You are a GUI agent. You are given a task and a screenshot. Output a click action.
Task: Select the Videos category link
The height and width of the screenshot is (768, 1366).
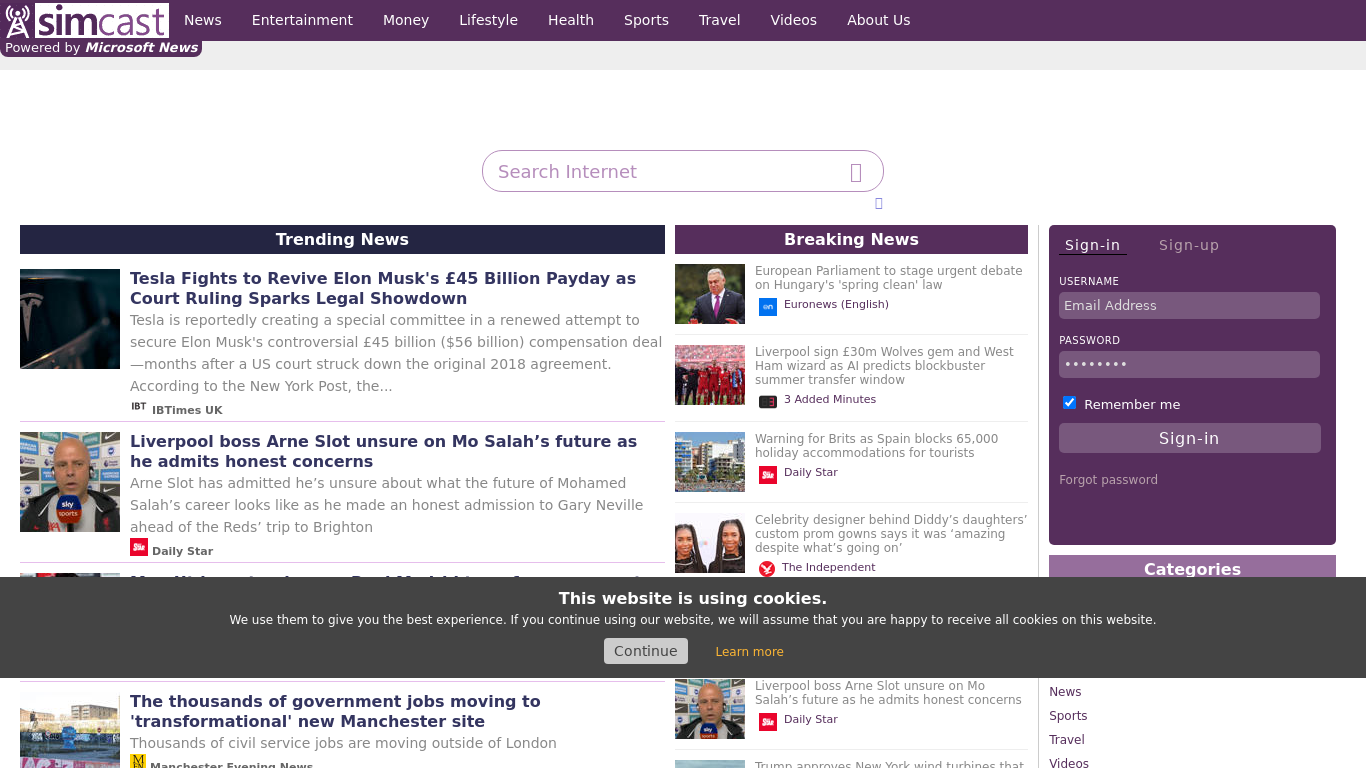tap(1069, 763)
